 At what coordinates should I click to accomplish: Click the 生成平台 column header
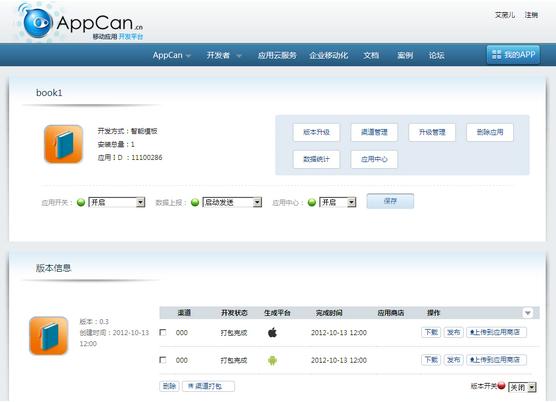point(277,313)
